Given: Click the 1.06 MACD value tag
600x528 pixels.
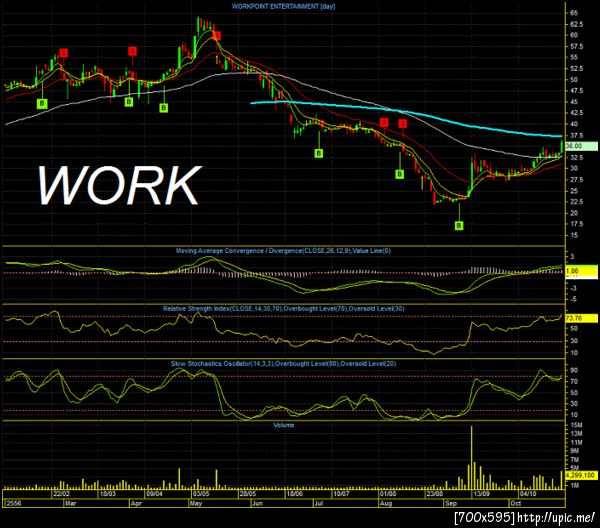Looking at the screenshot, I should (x=581, y=271).
